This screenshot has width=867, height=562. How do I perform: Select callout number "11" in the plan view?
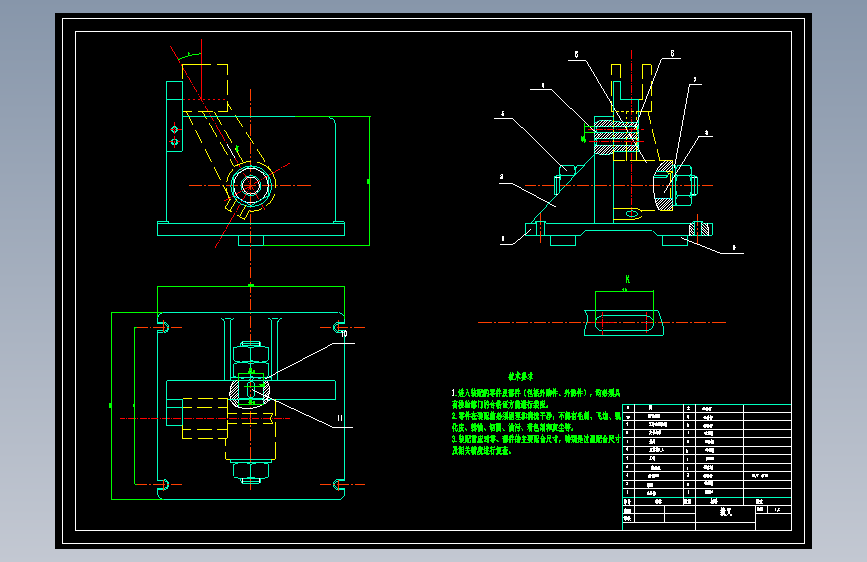[x=340, y=418]
